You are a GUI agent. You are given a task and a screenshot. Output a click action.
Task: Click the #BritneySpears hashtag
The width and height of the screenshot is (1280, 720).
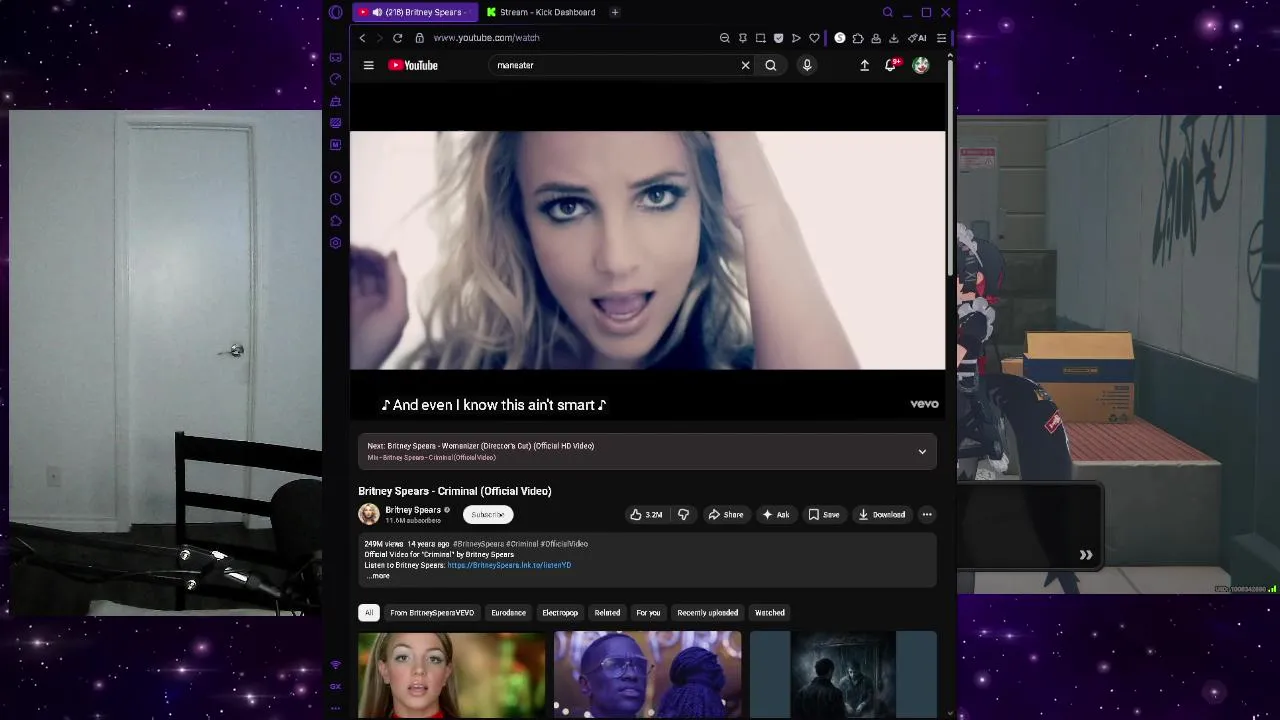[478, 544]
